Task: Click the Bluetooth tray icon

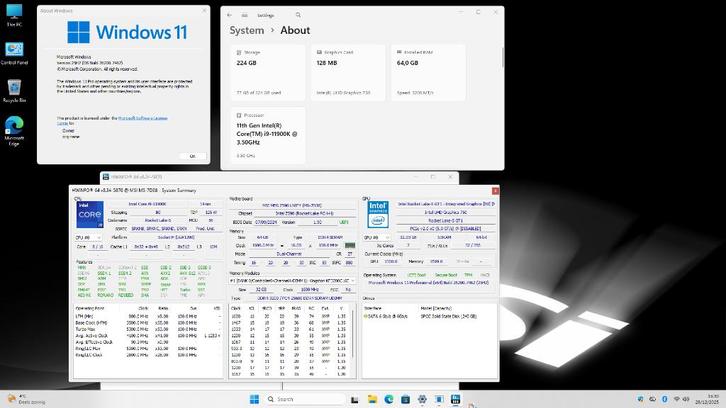Action: pyautogui.click(x=664, y=399)
